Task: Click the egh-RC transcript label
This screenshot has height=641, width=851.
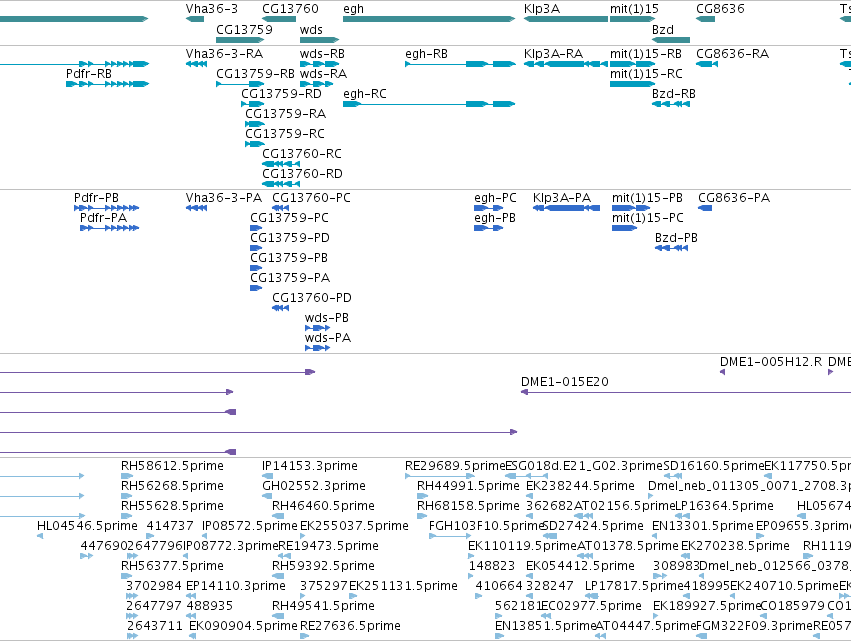Action: (365, 94)
